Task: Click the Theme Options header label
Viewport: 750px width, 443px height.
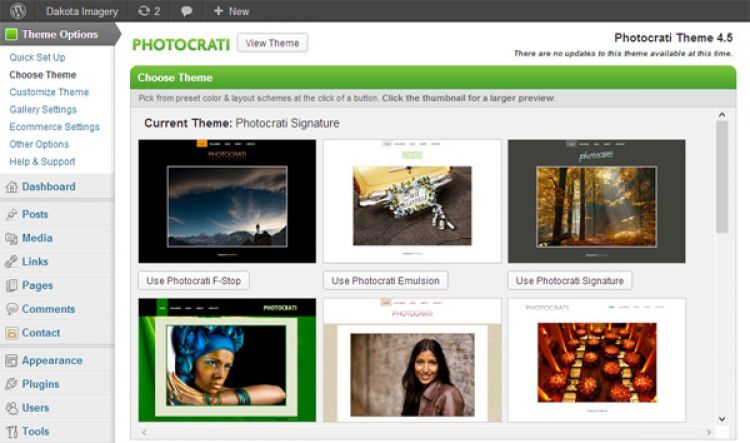Action: pyautogui.click(x=60, y=34)
